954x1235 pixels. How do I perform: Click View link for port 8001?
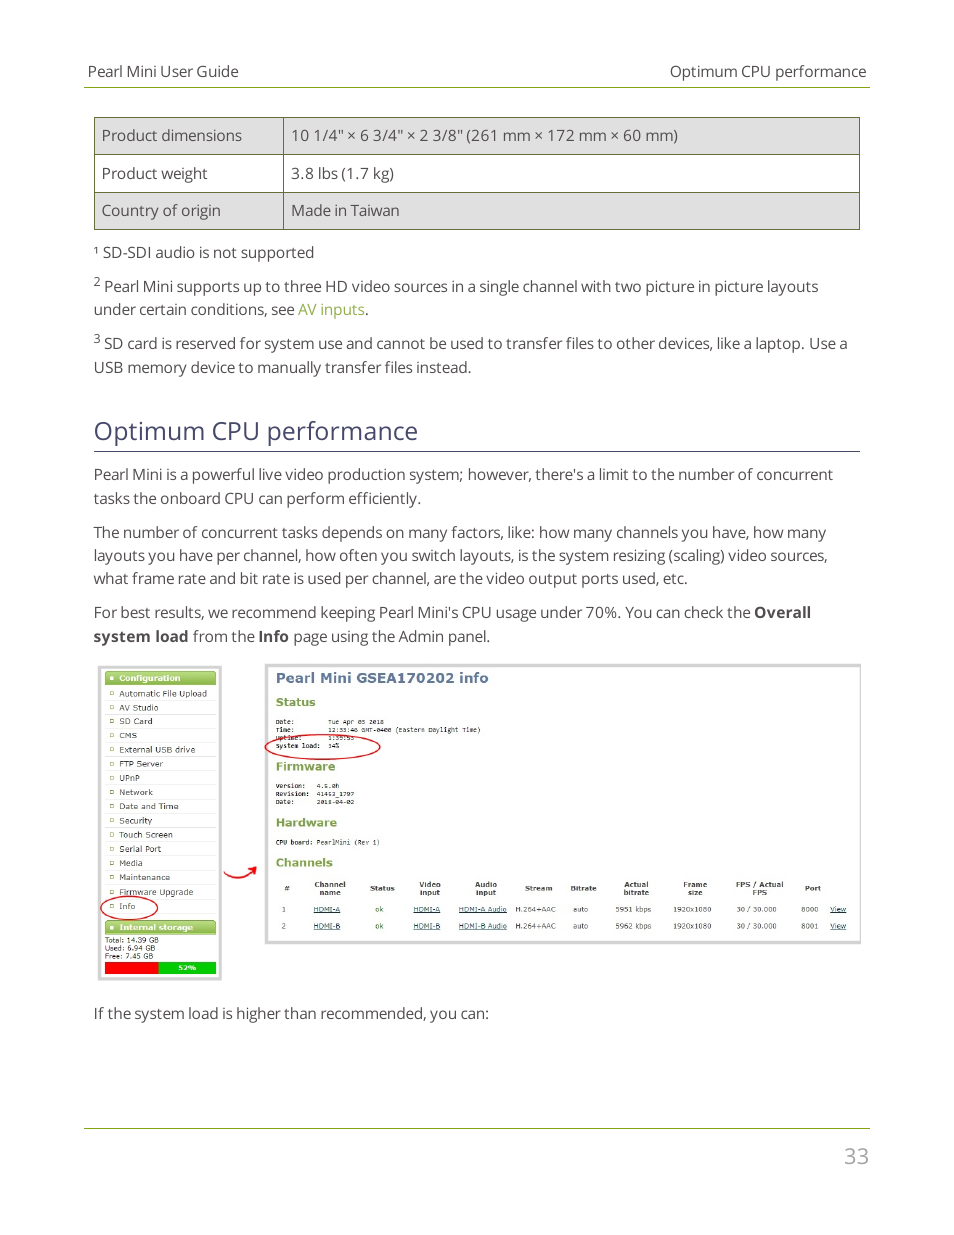pos(838,926)
